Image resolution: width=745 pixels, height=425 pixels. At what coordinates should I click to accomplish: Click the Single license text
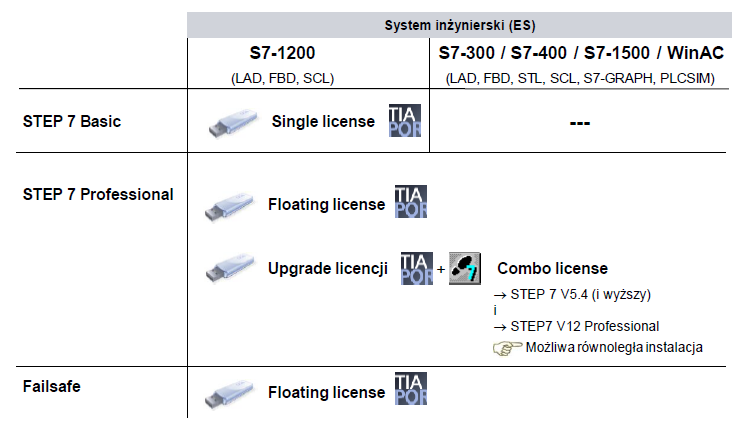[x=323, y=122]
